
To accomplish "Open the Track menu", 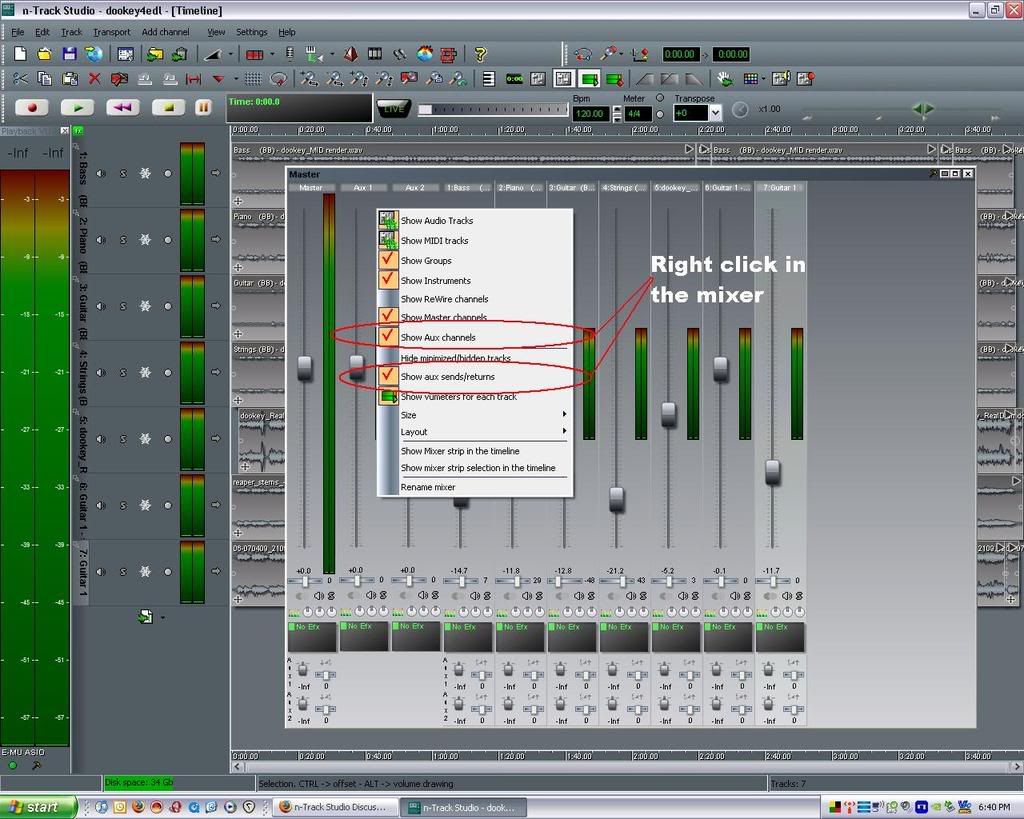I will point(72,31).
